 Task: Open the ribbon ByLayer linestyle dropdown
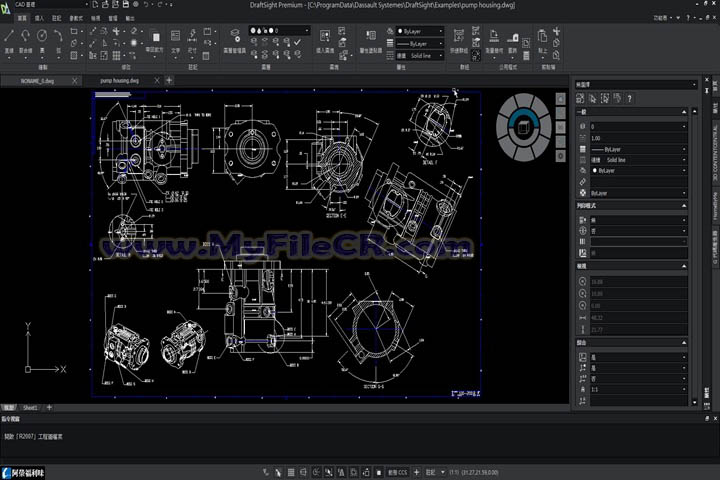pos(420,44)
